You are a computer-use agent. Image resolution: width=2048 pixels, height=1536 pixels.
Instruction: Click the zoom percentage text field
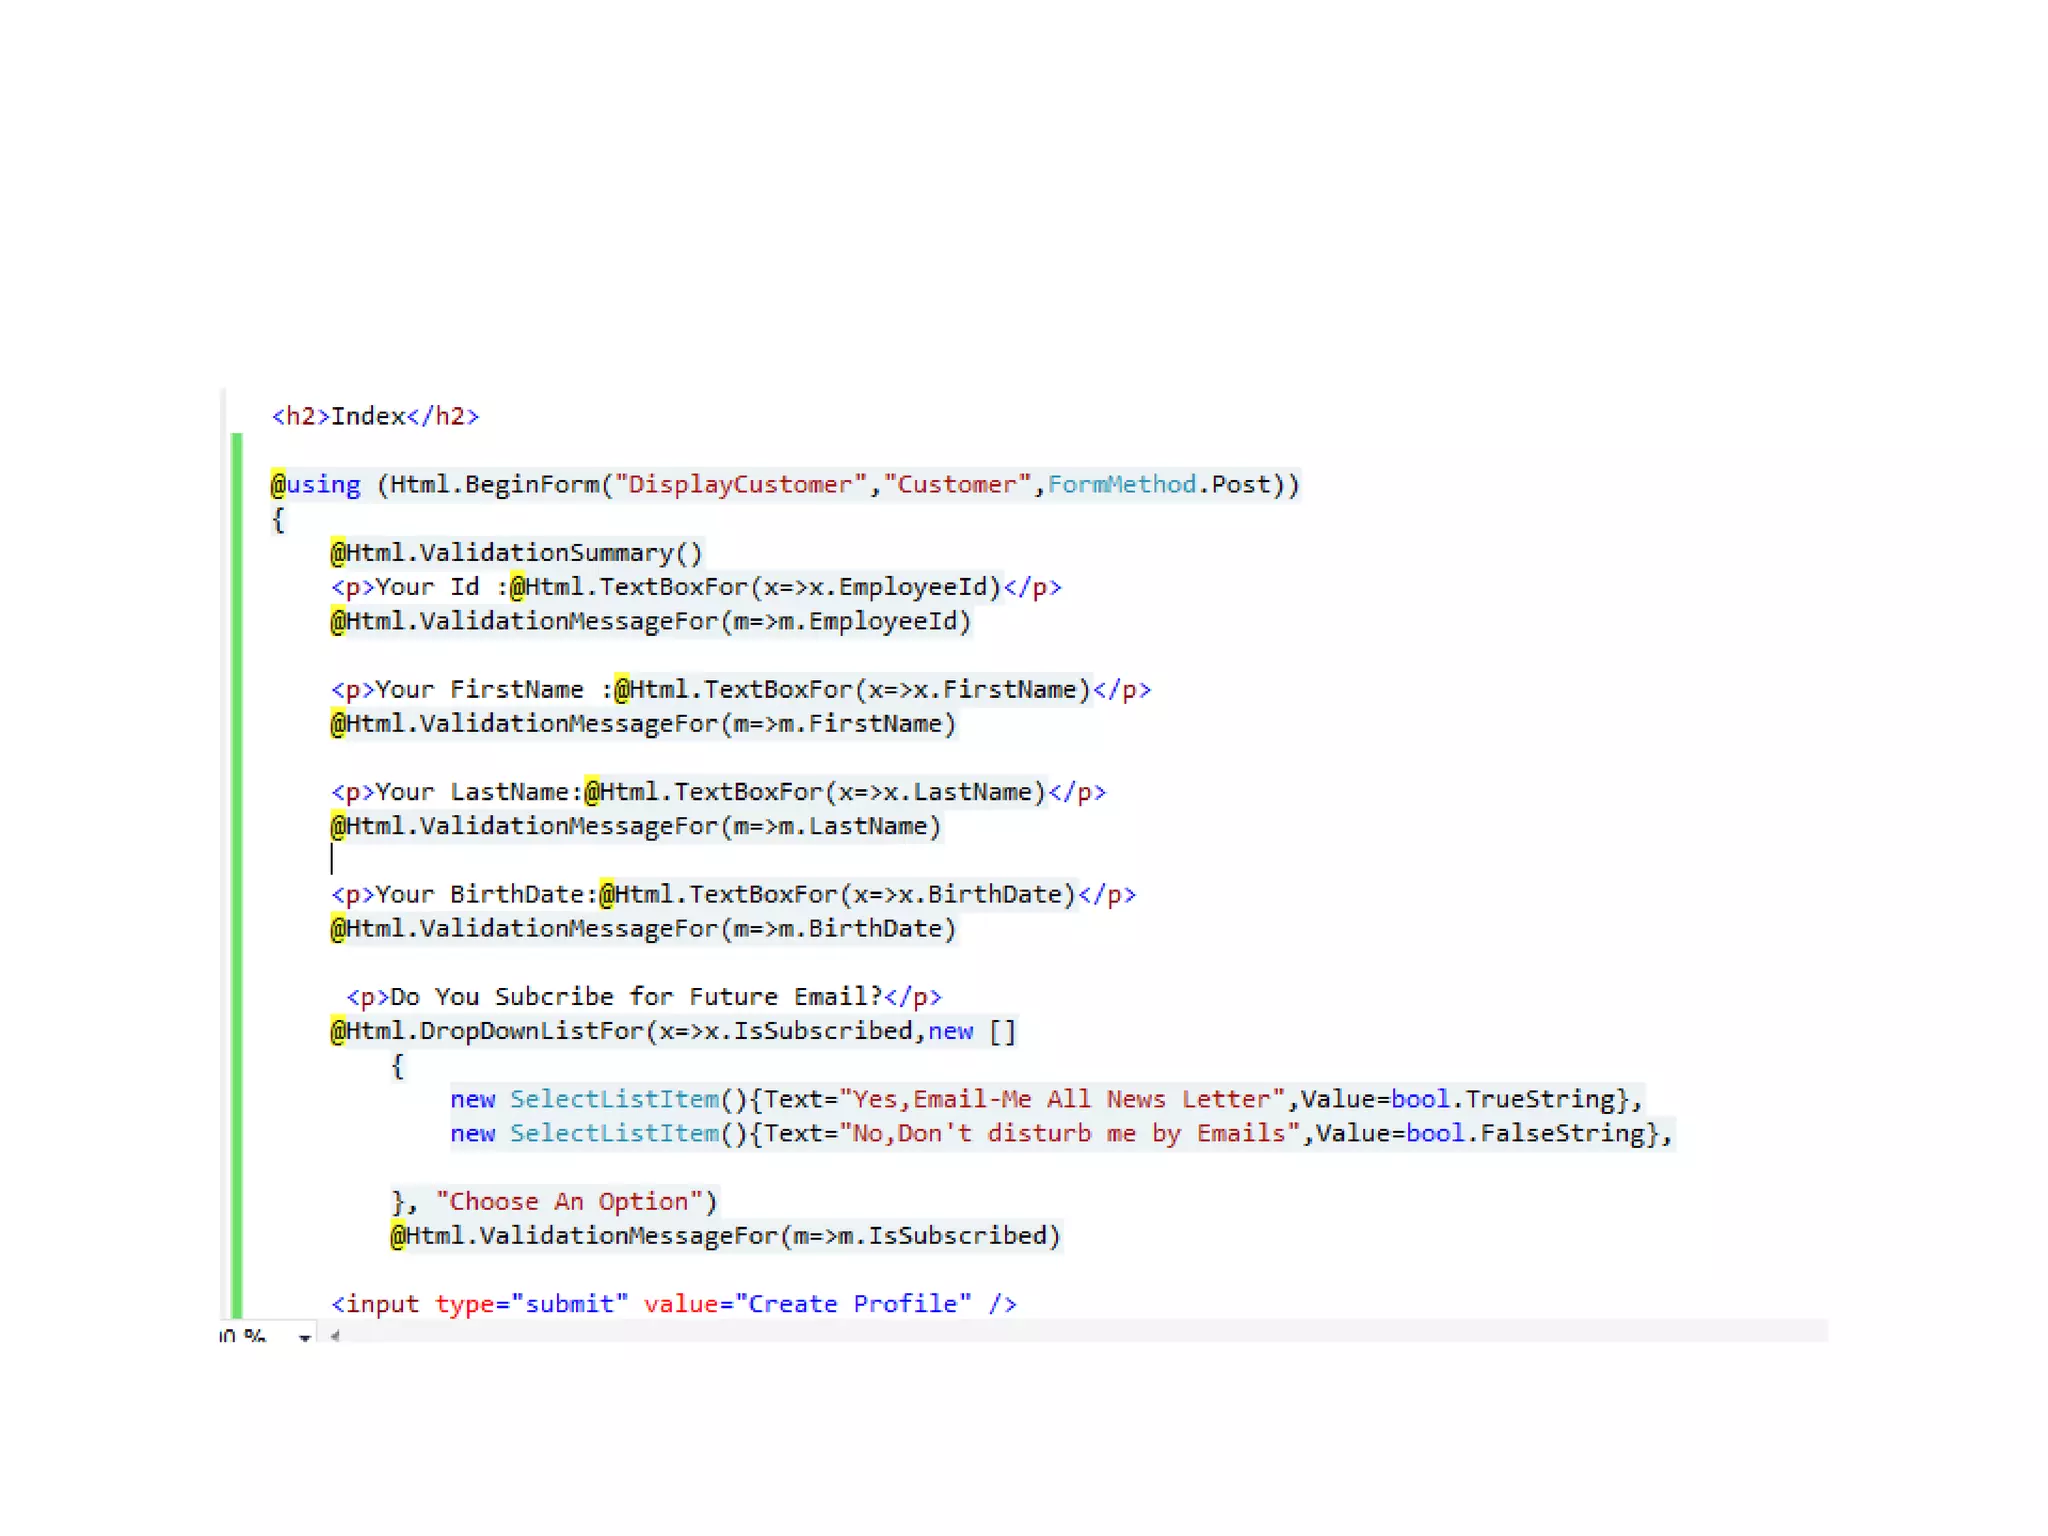[x=244, y=1335]
